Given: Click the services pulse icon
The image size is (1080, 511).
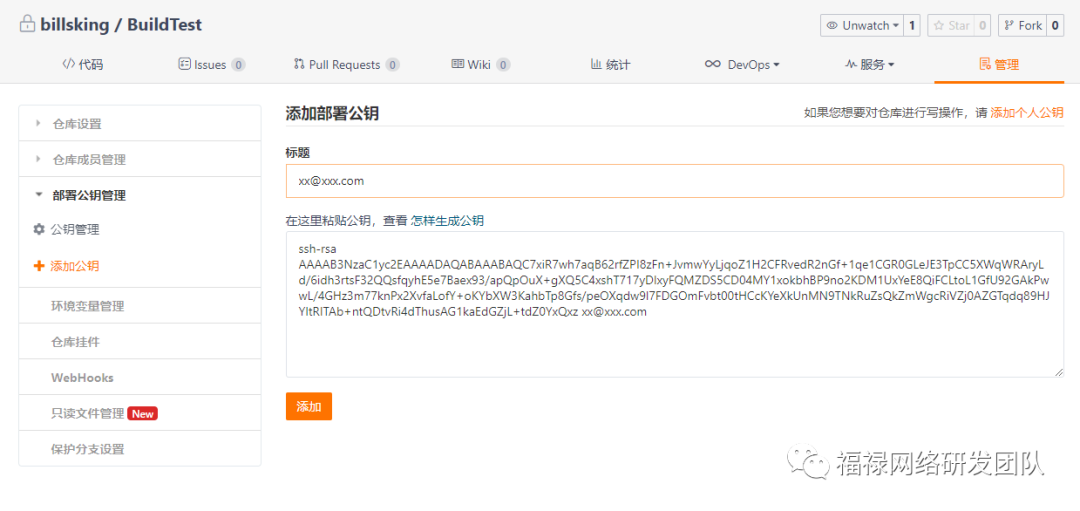Looking at the screenshot, I should coord(851,64).
